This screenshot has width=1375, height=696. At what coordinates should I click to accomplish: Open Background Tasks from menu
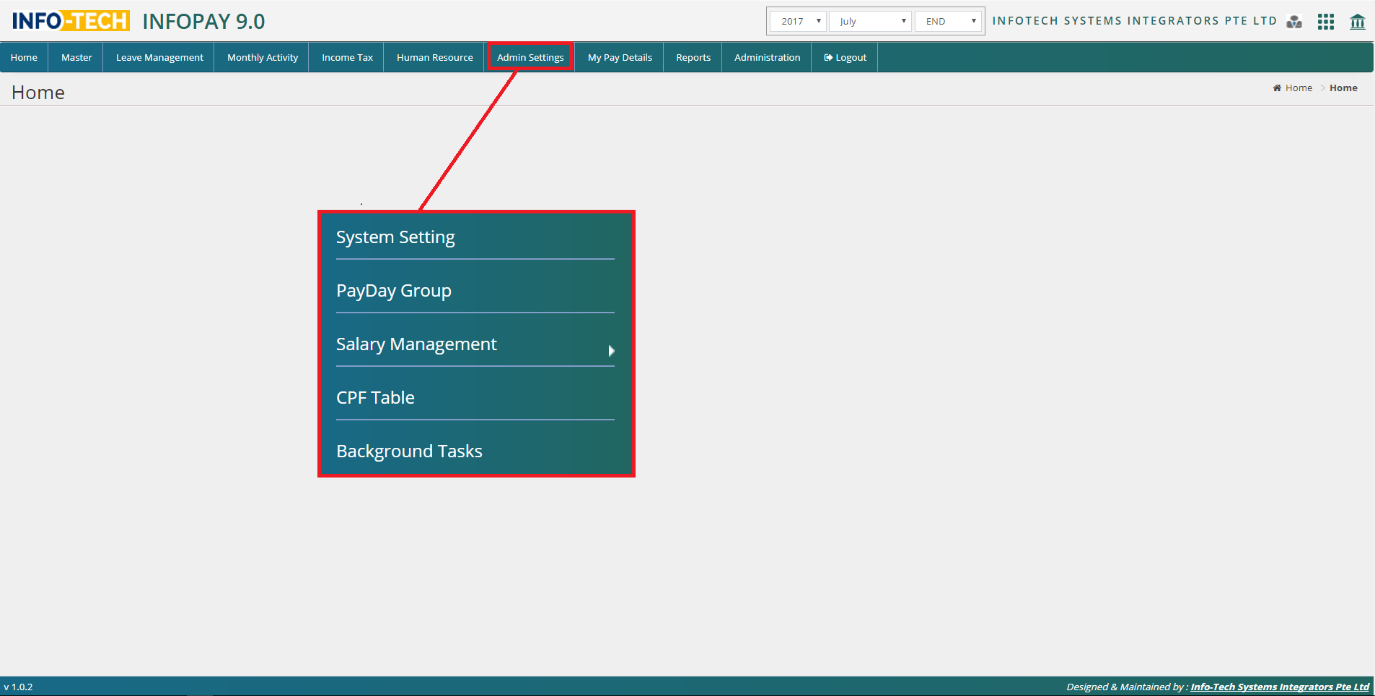409,451
